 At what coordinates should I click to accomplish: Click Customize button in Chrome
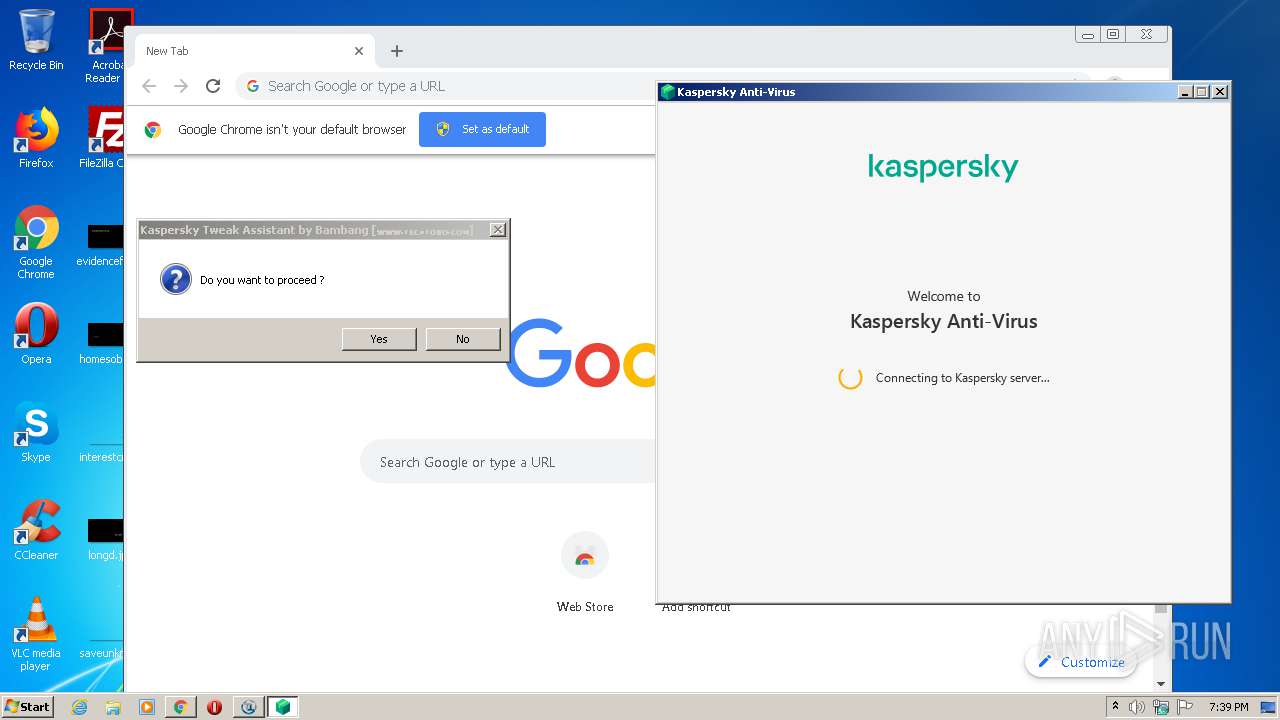[x=1081, y=662]
